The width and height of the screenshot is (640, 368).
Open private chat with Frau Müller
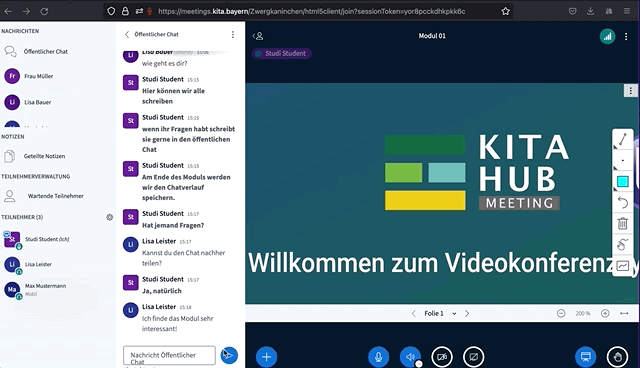tap(38, 76)
